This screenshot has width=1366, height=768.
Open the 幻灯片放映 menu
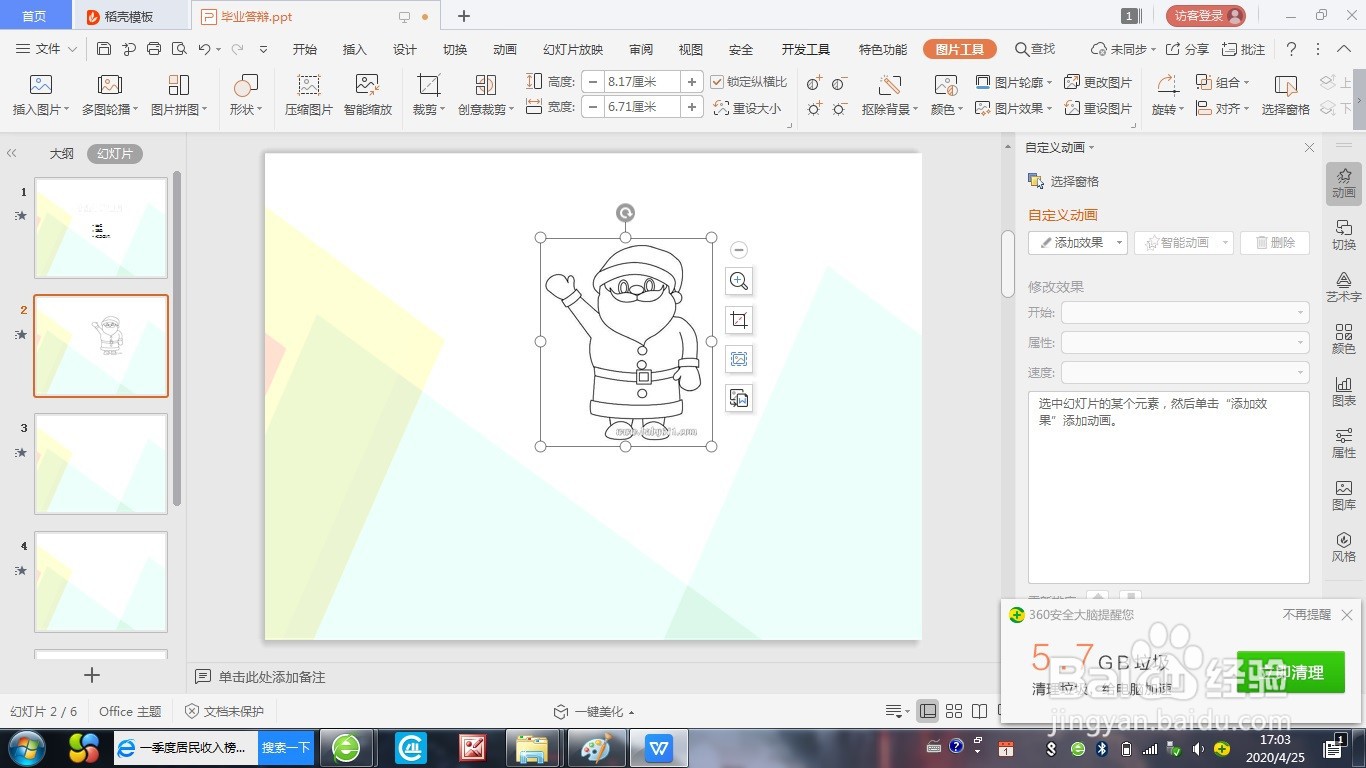pyautogui.click(x=571, y=48)
